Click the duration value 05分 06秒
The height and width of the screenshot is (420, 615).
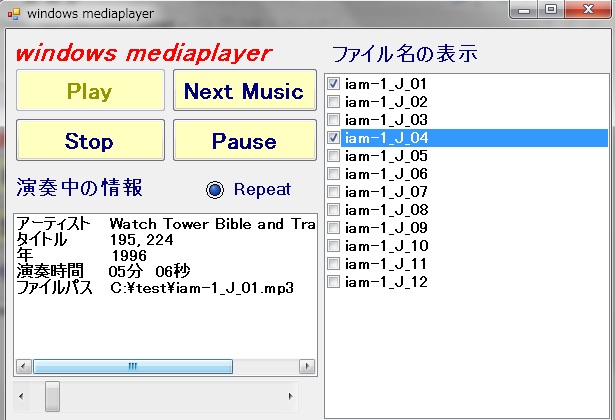click(x=149, y=271)
